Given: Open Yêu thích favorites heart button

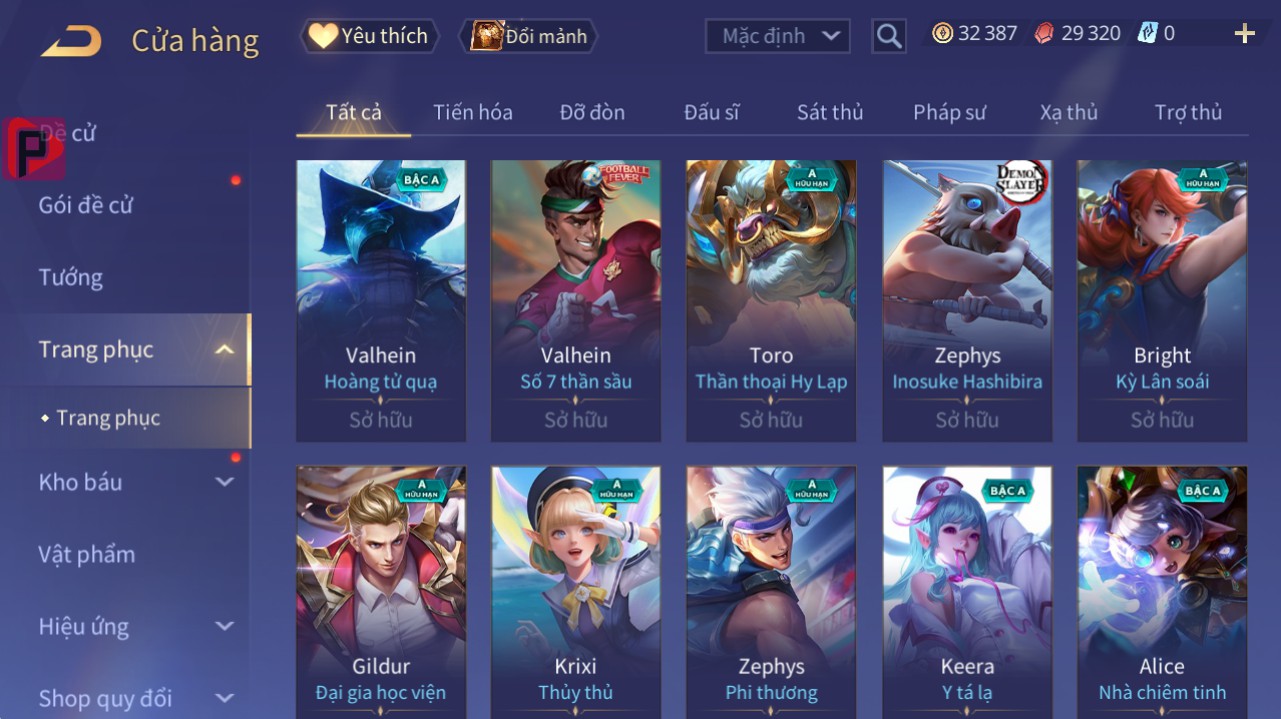Looking at the screenshot, I should (369, 36).
